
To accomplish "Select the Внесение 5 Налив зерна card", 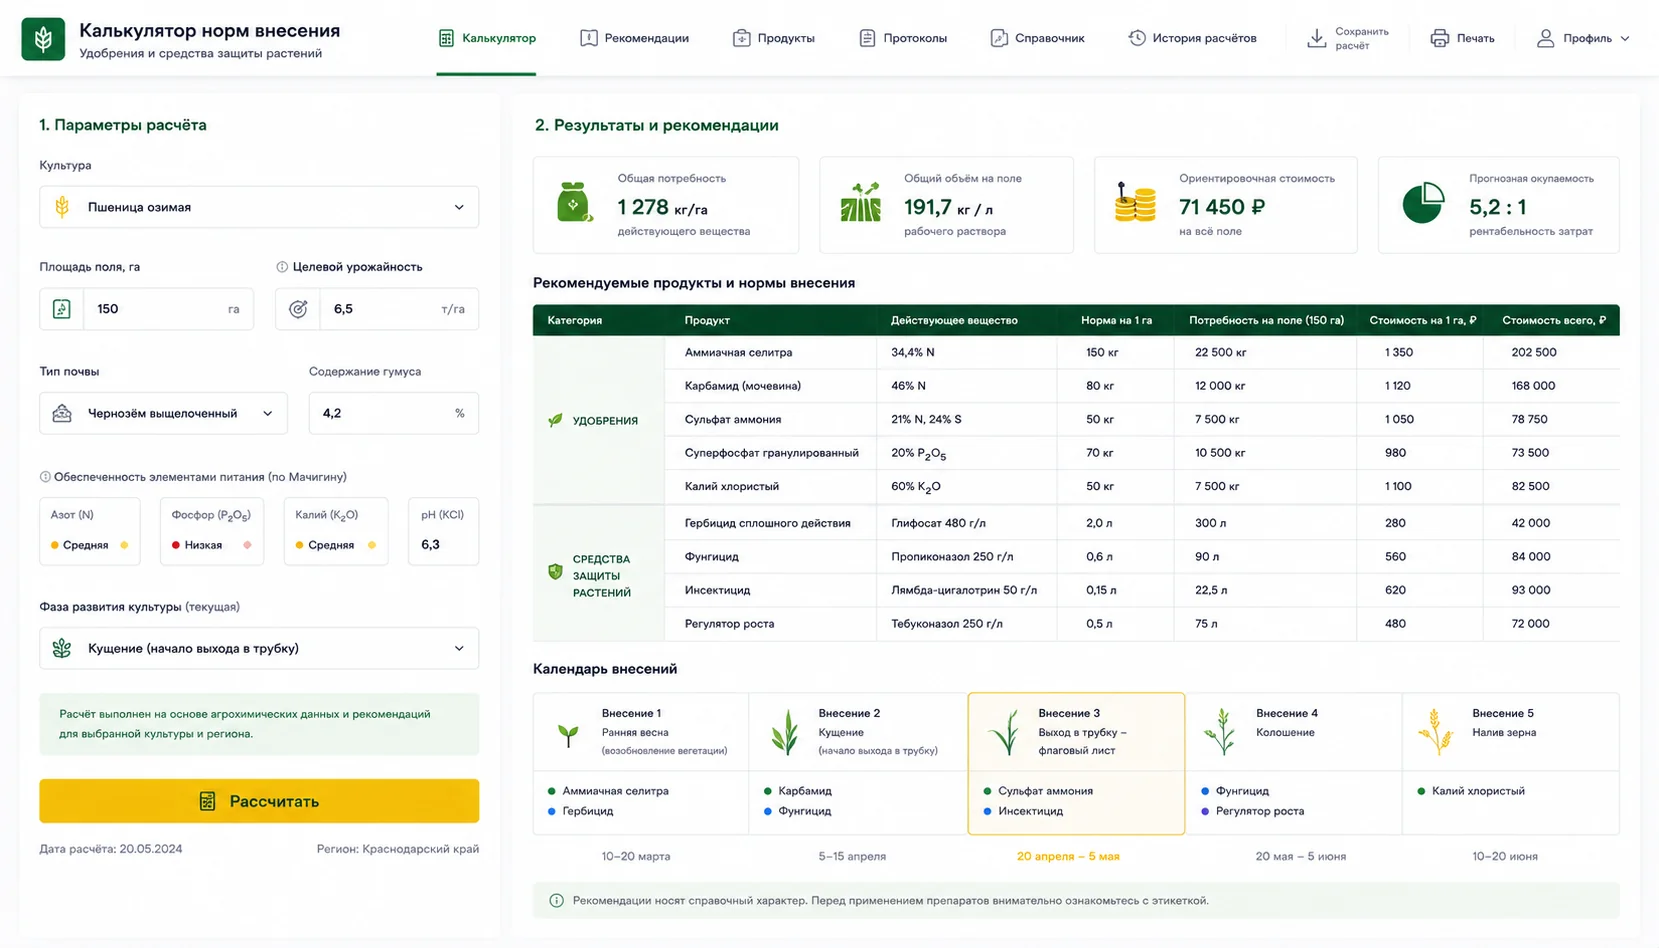I will 1510,763.
